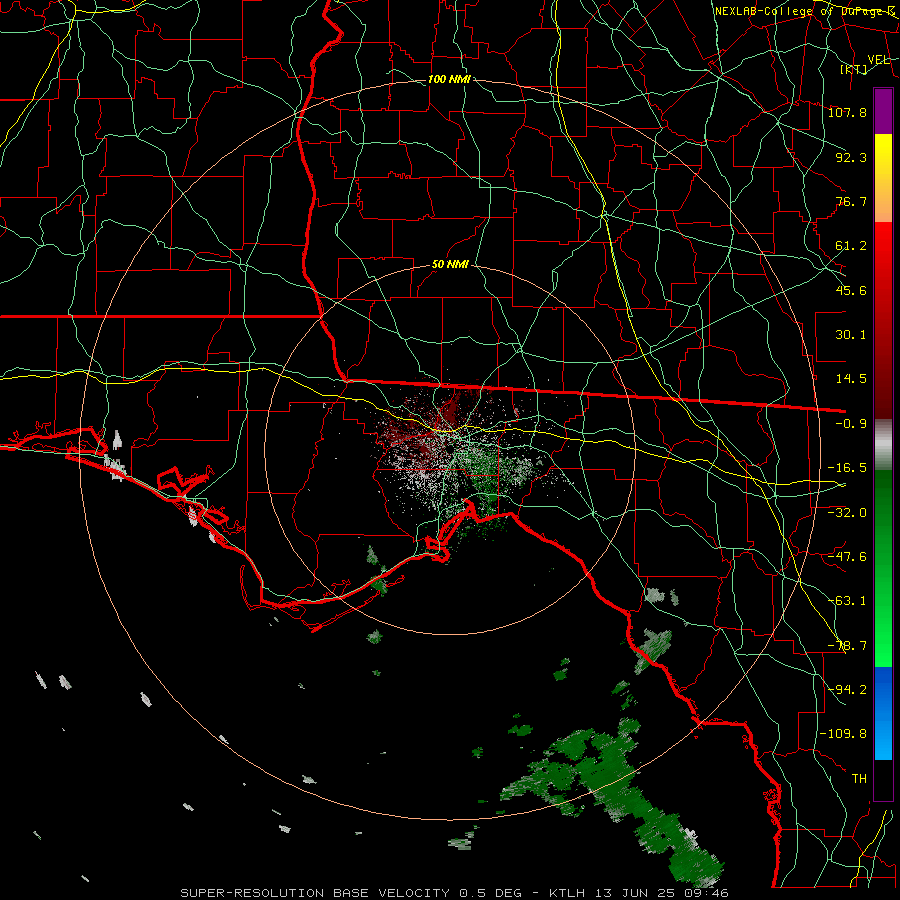Viewport: 900px width, 900px height.
Task: Click the 50 NMI range ring label
Action: [x=450, y=265]
